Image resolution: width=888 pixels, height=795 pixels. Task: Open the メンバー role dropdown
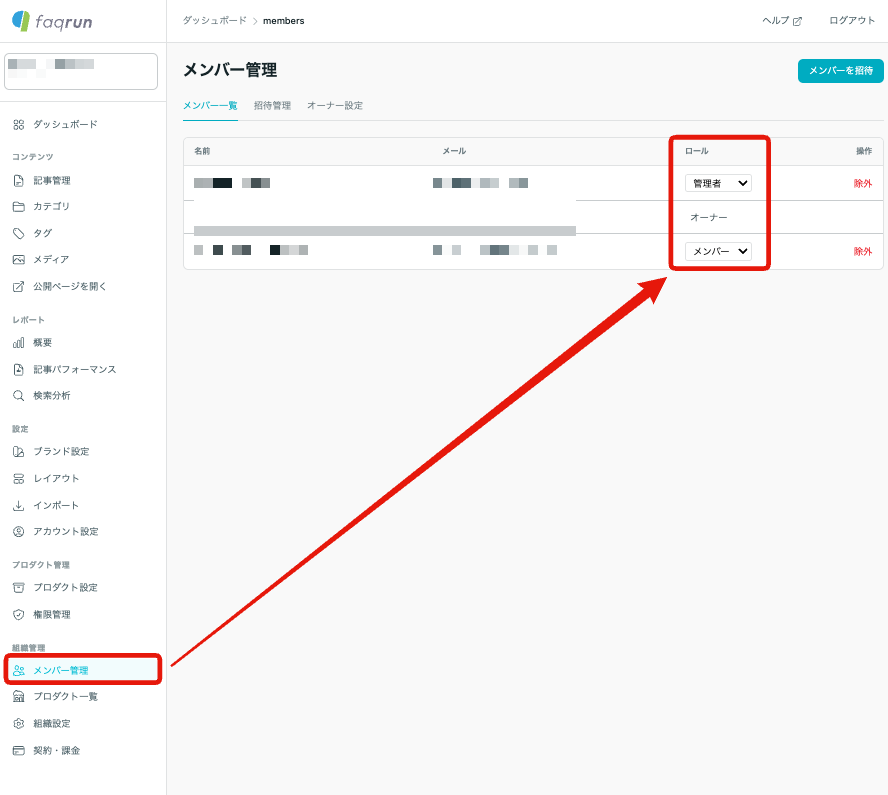coord(718,251)
